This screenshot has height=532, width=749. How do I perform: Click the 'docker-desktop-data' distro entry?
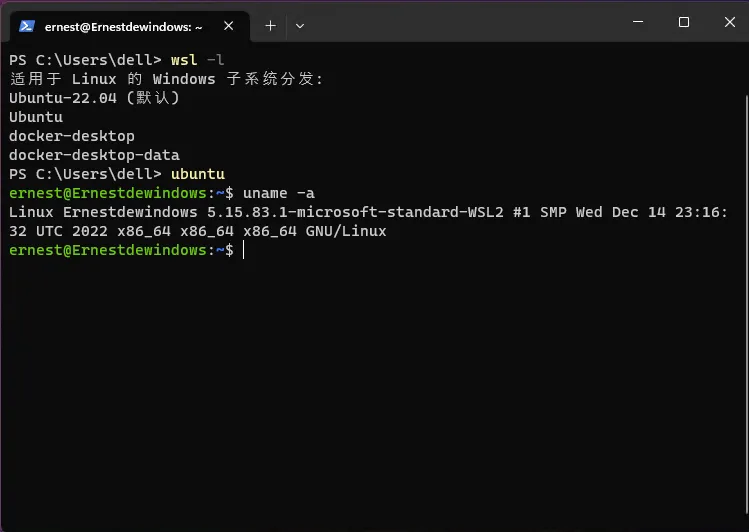click(x=94, y=155)
